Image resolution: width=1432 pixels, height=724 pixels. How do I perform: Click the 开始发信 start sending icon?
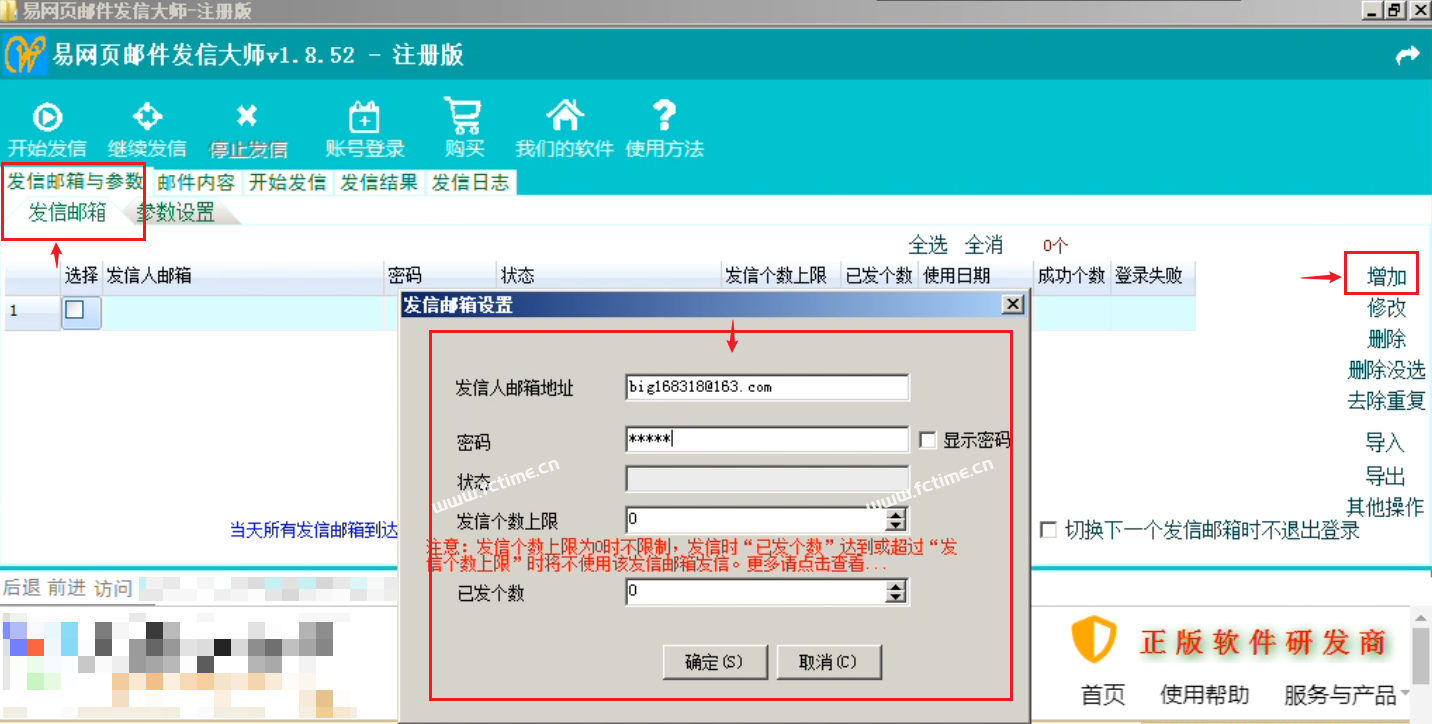click(47, 118)
